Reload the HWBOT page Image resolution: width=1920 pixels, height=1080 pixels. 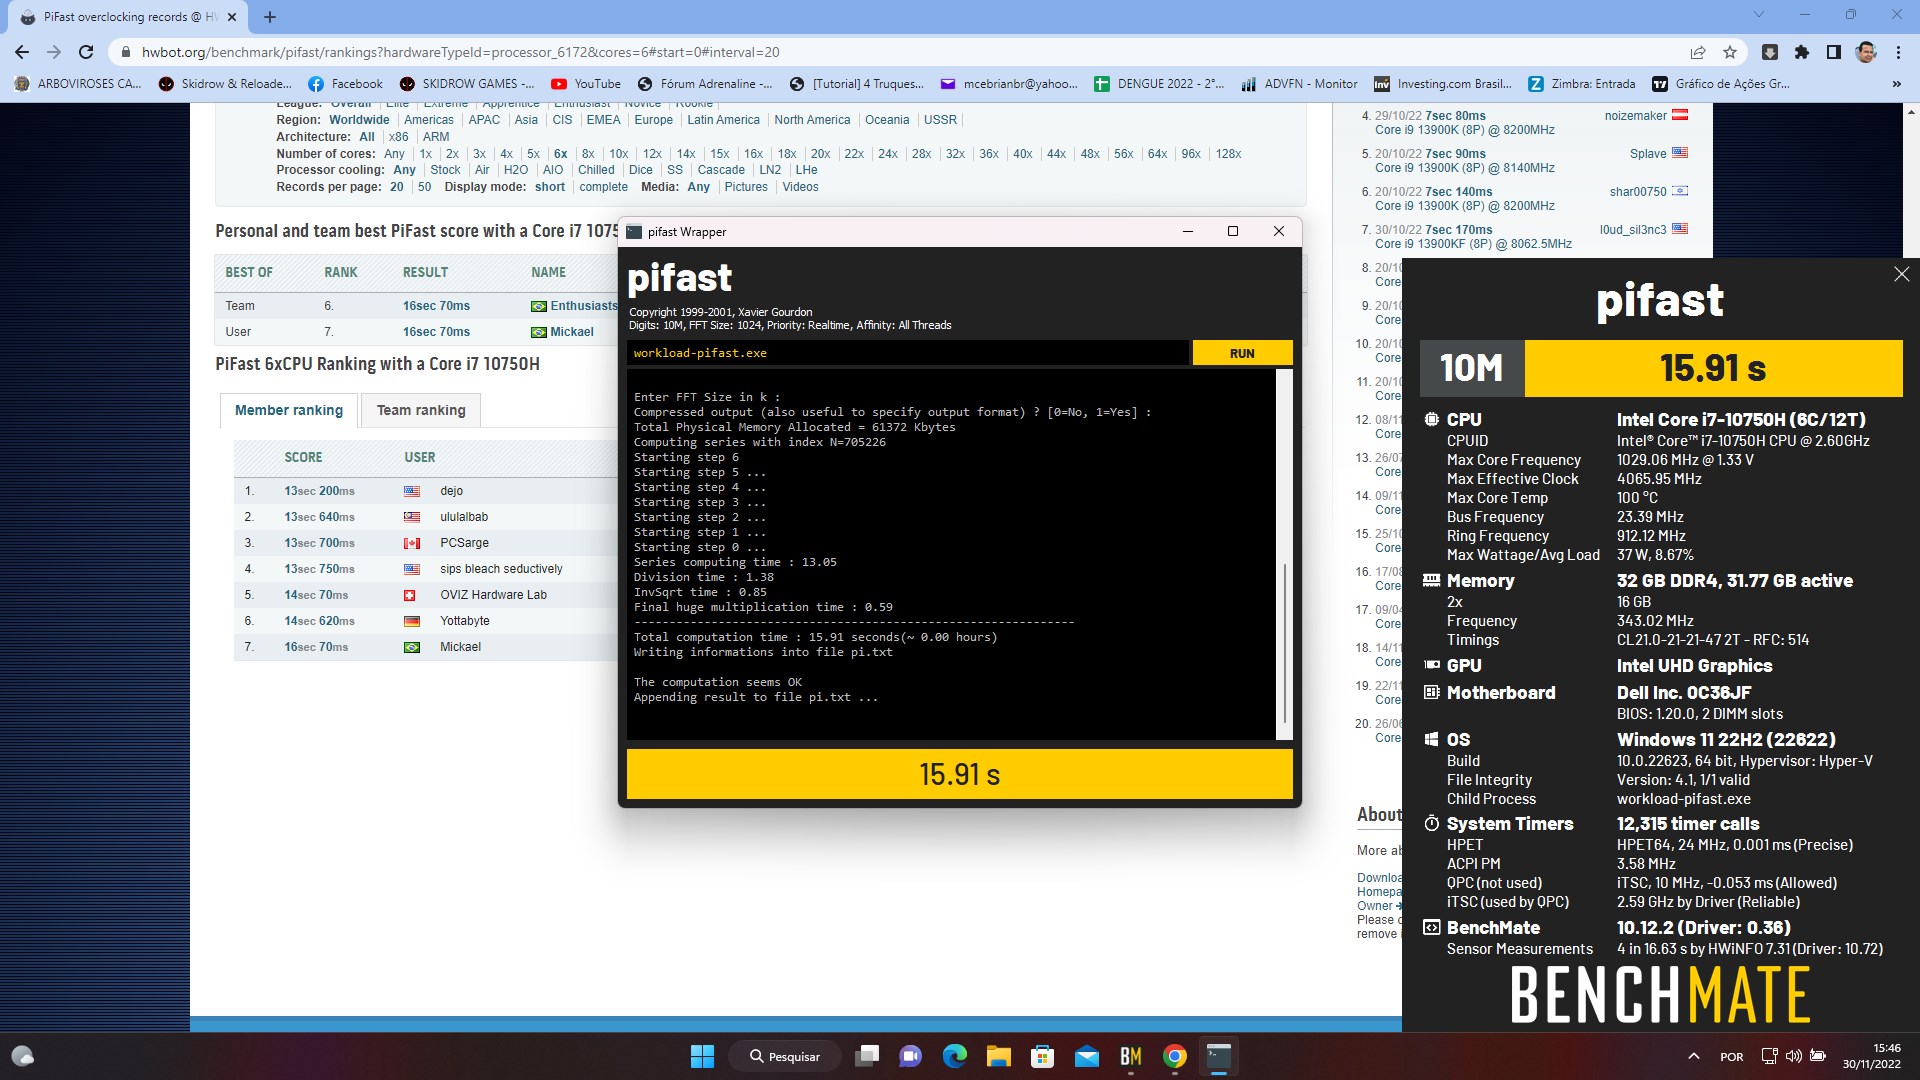86,52
